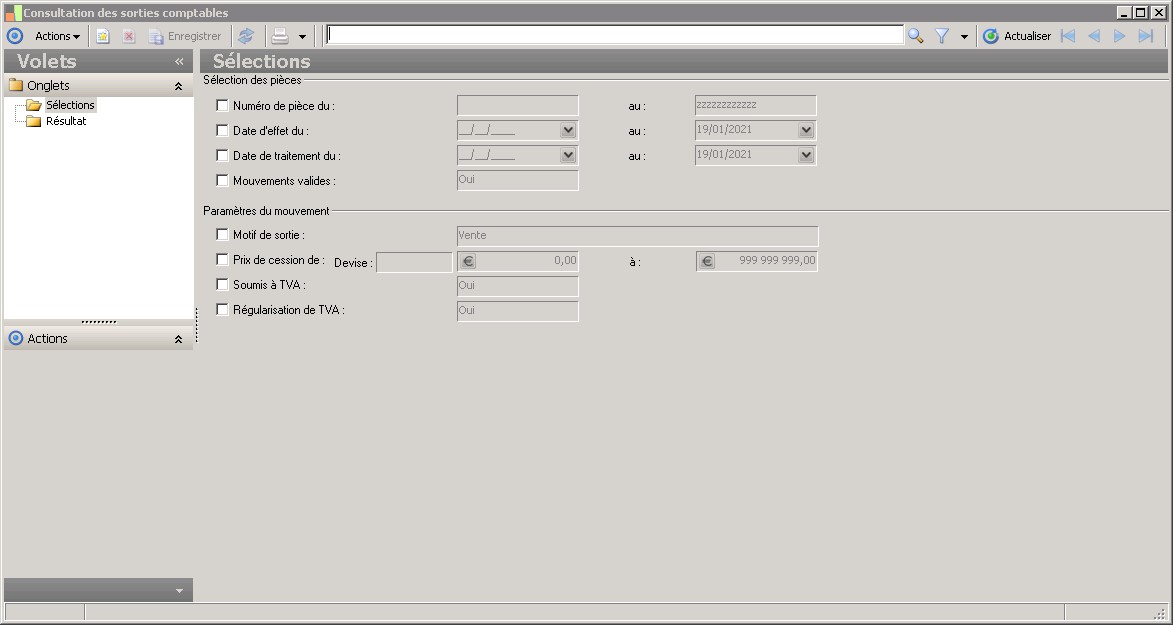Screen dimensions: 1173x625
Task: Click the delete red X icon
Action: pos(129,36)
